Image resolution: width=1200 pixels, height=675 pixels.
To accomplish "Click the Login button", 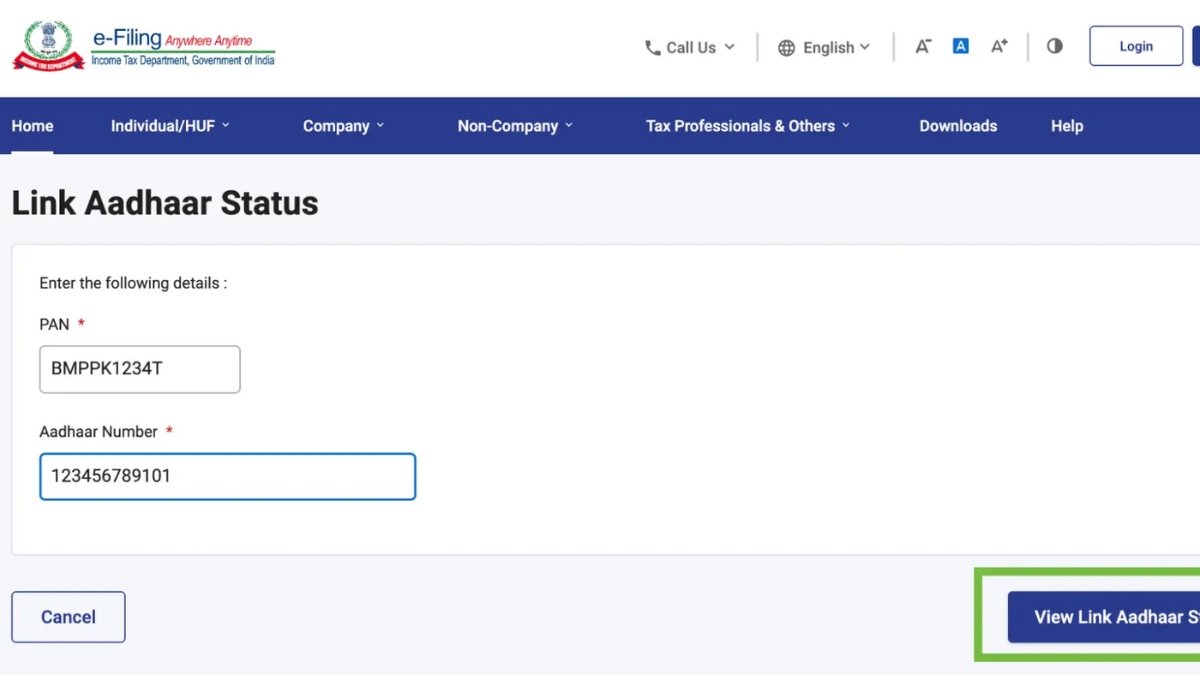I will coord(1136,46).
